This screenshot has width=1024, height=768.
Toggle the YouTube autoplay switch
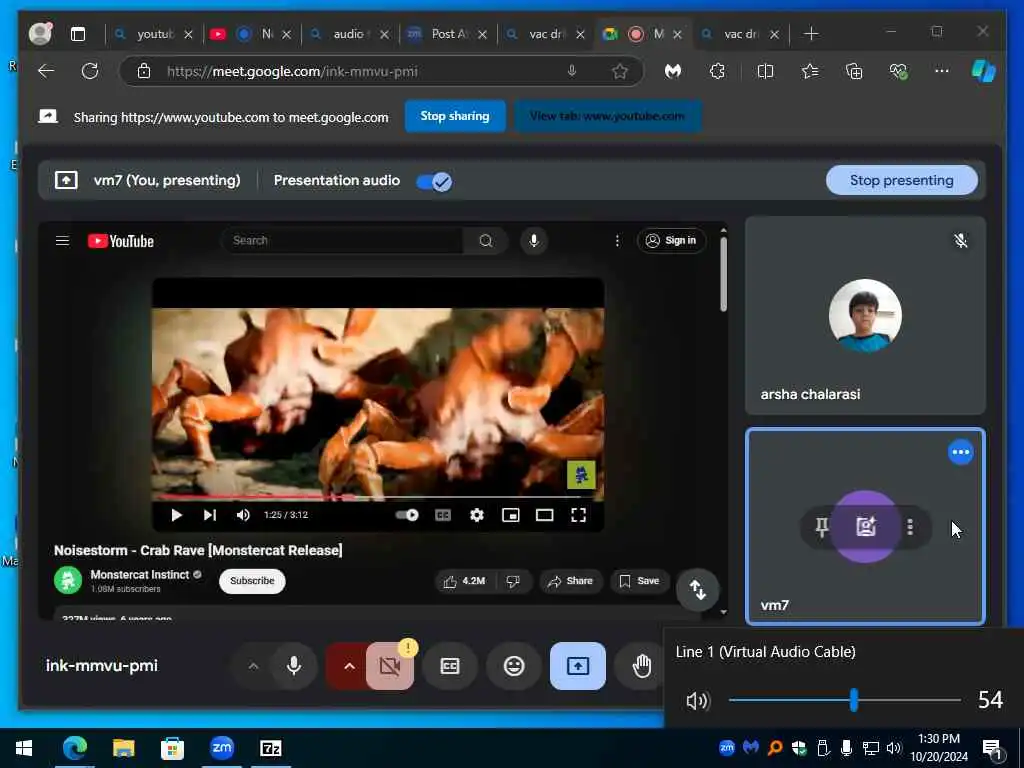407,515
